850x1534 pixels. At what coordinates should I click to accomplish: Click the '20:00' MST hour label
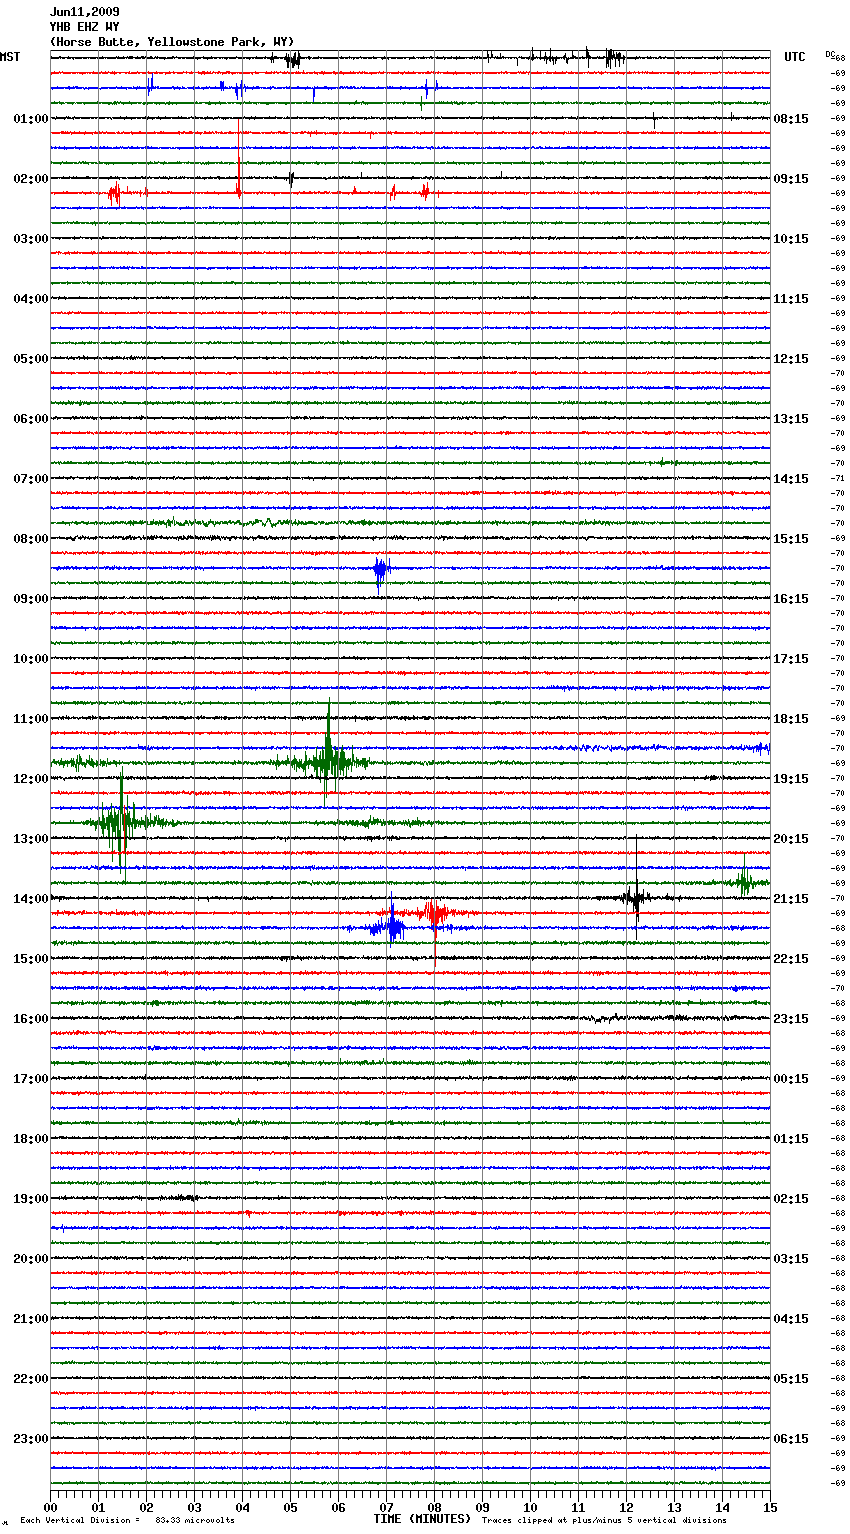coord(31,1259)
